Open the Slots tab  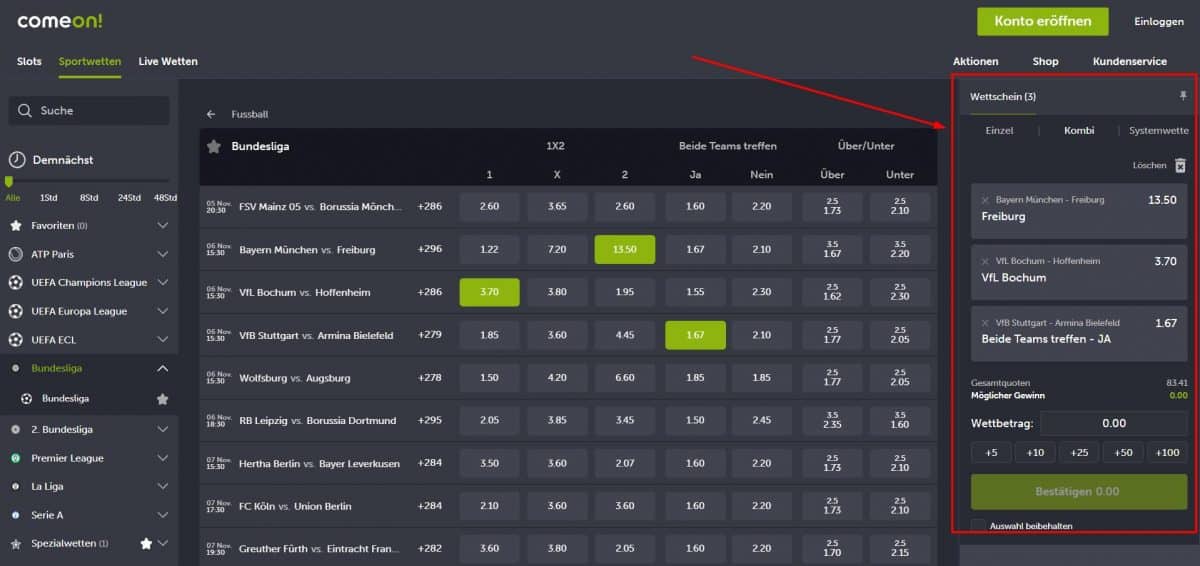pyautogui.click(x=29, y=61)
